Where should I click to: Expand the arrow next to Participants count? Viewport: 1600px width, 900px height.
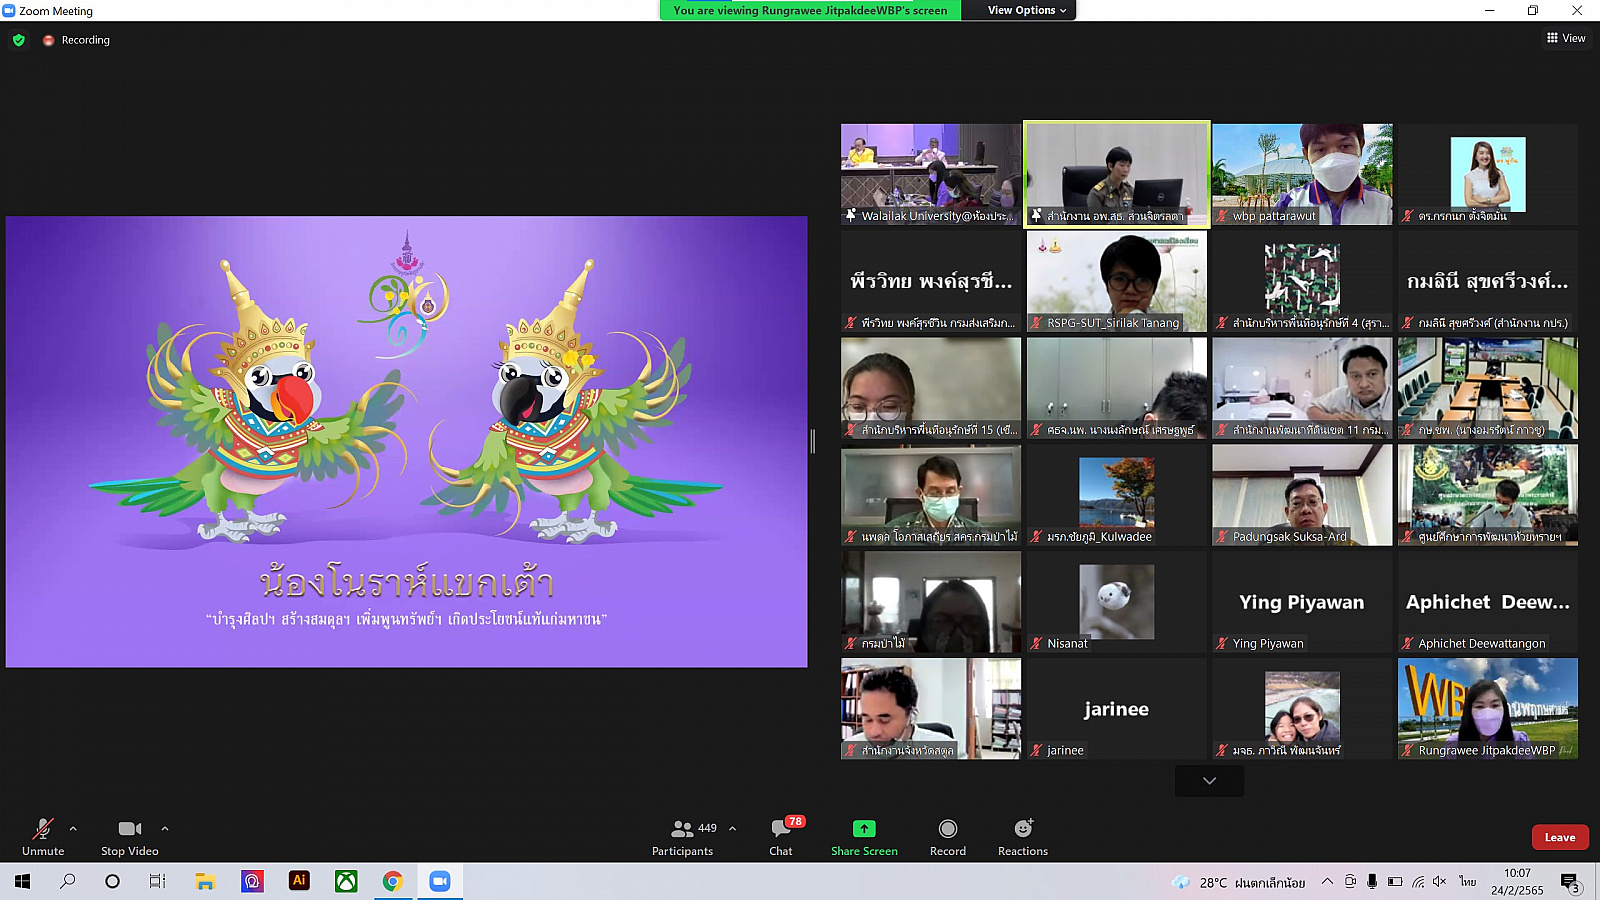click(732, 828)
